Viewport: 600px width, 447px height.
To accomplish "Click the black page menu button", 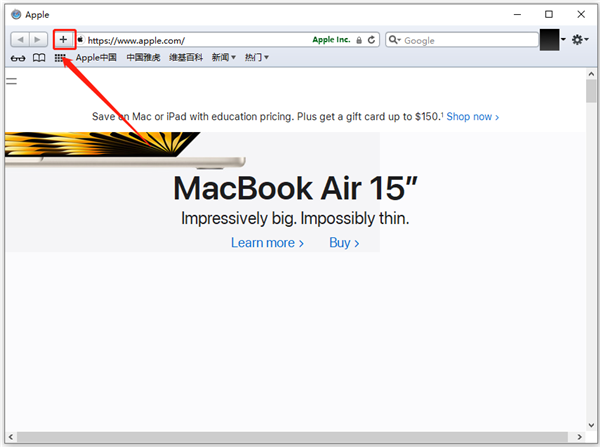I will coord(549,39).
